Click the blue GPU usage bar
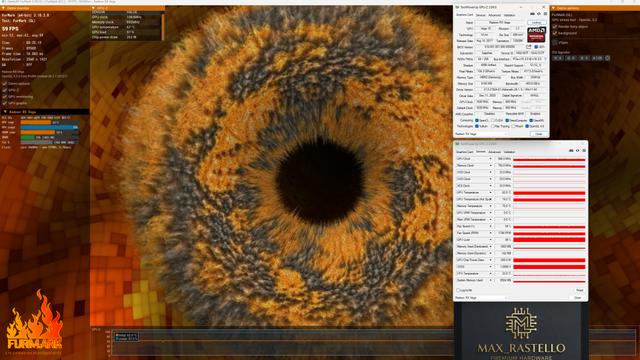The image size is (640, 360). point(49,127)
